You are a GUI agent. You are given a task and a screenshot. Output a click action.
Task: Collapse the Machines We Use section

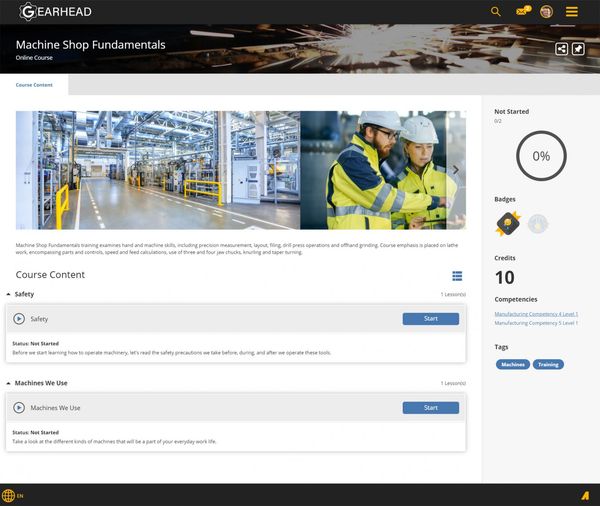coord(9,383)
